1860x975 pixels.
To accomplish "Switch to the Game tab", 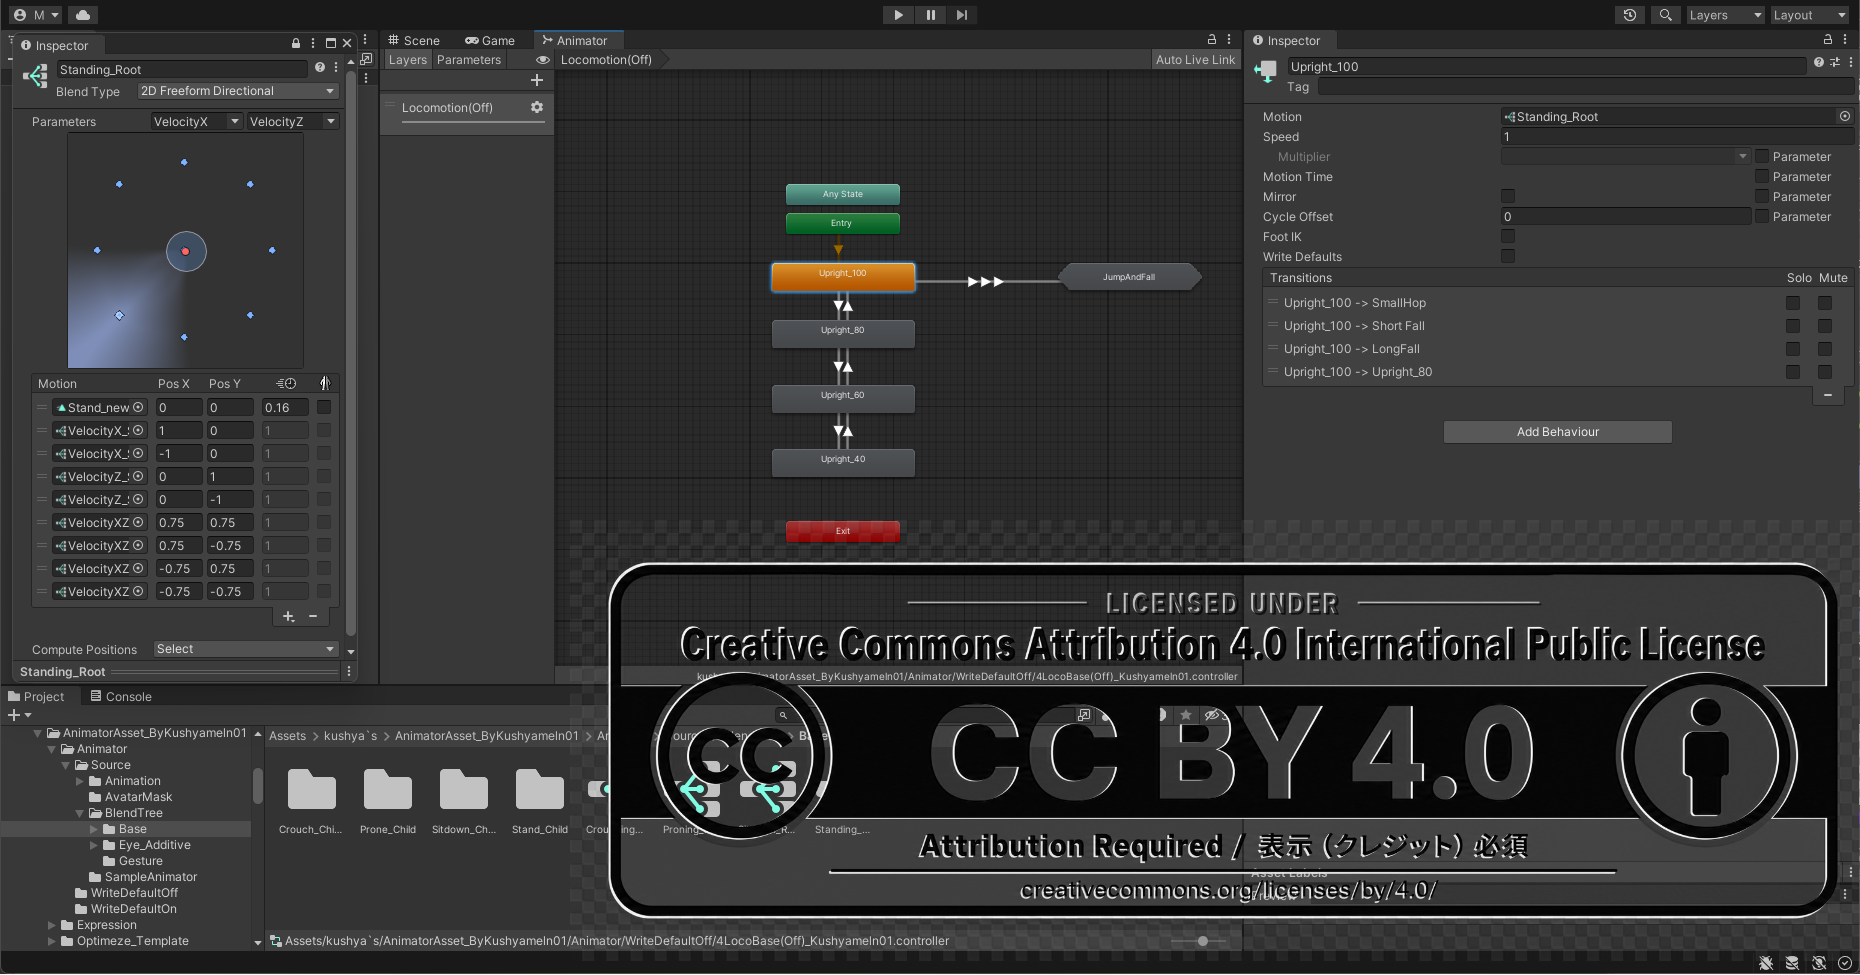I will 489,41.
